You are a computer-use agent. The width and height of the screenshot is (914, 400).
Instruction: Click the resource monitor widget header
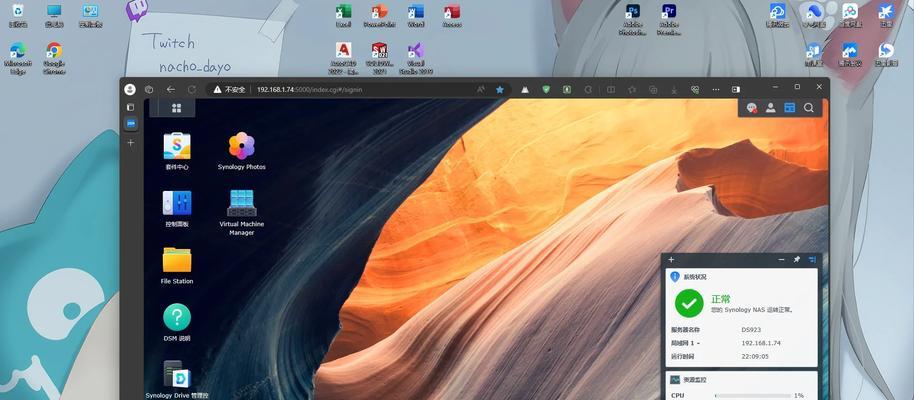(742, 379)
